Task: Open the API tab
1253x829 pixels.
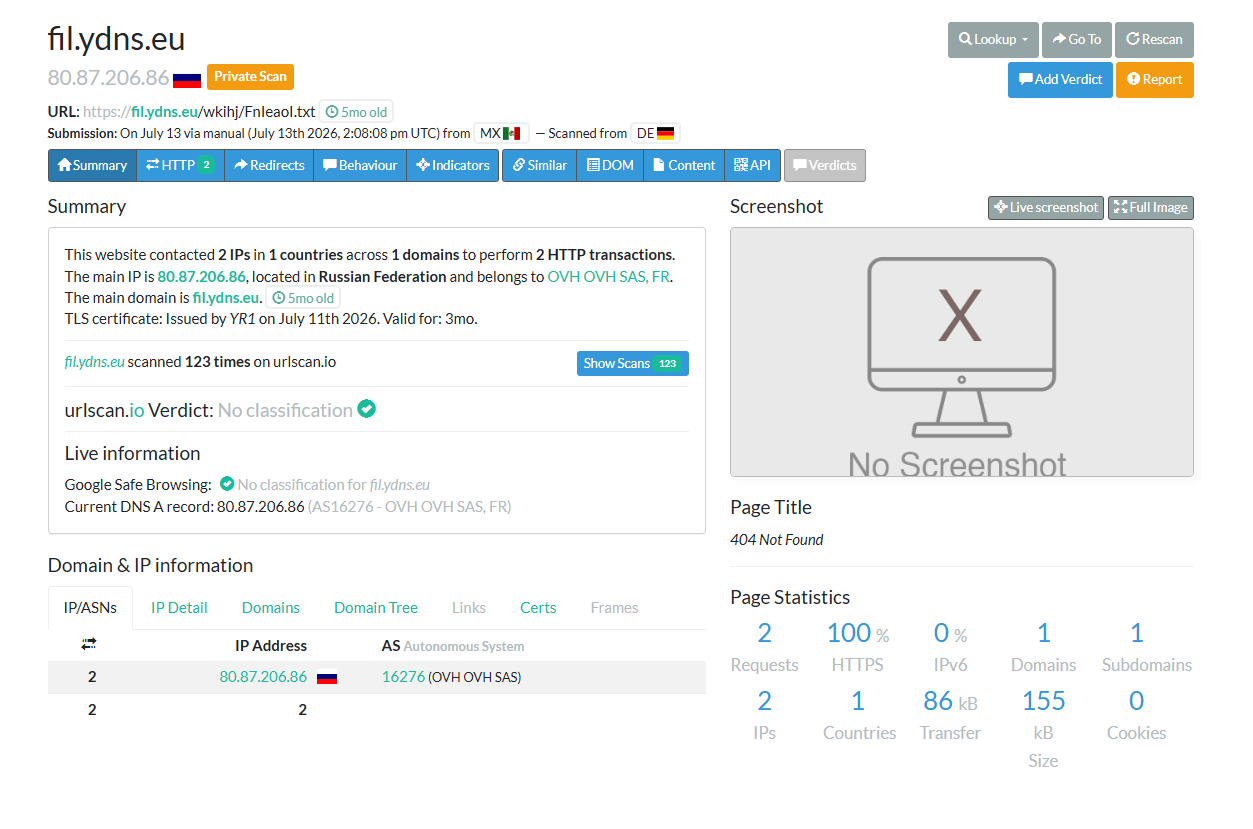Action: tap(752, 165)
